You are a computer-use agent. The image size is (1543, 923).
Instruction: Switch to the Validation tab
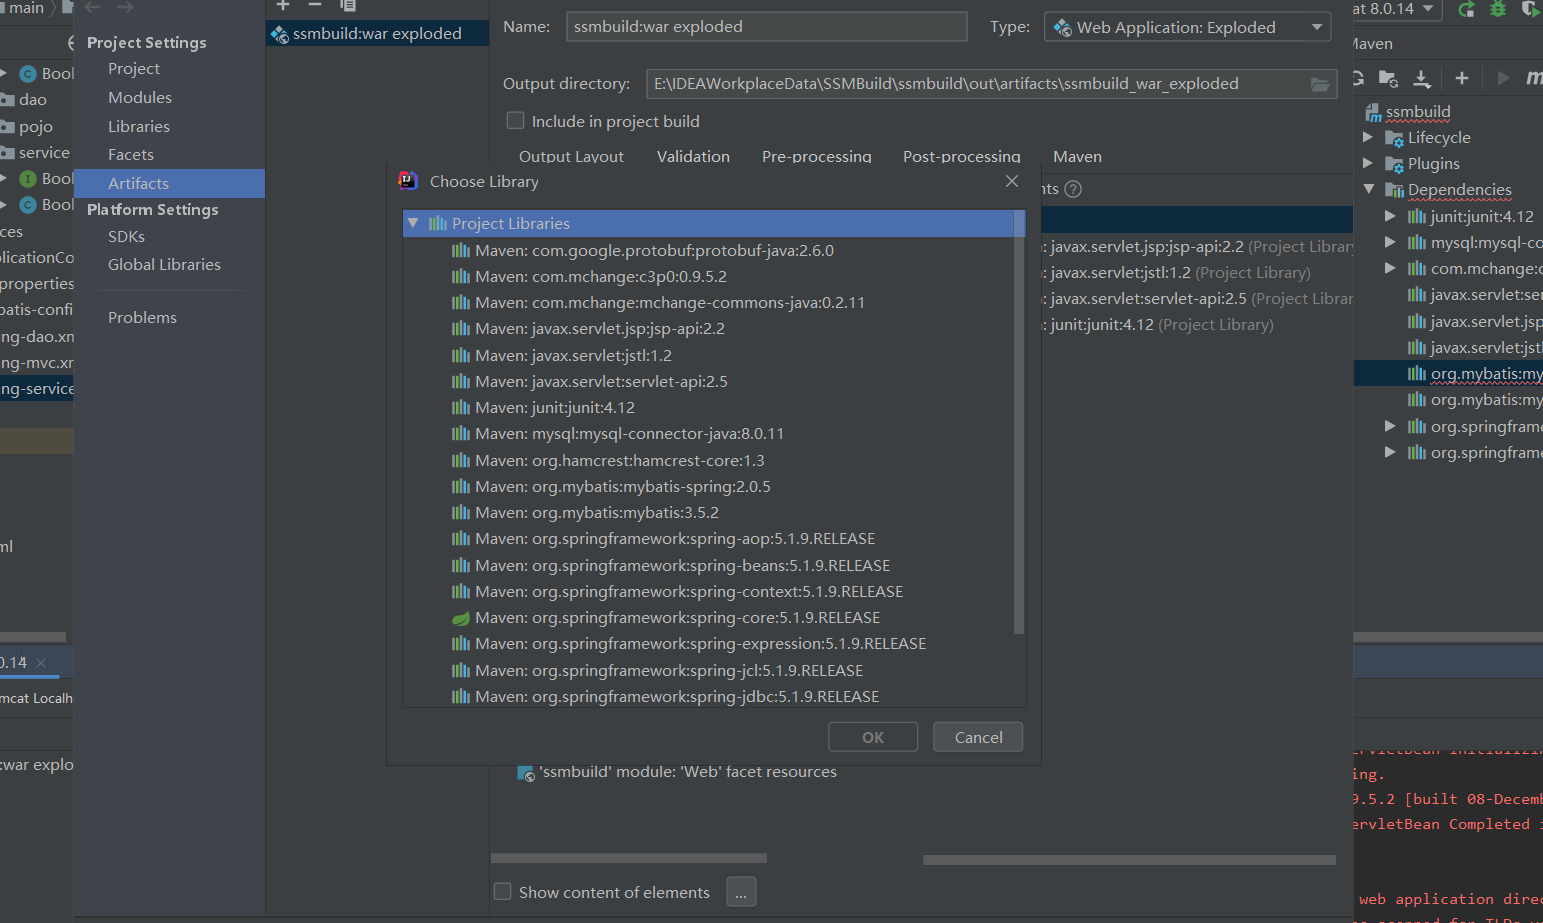click(x=693, y=157)
